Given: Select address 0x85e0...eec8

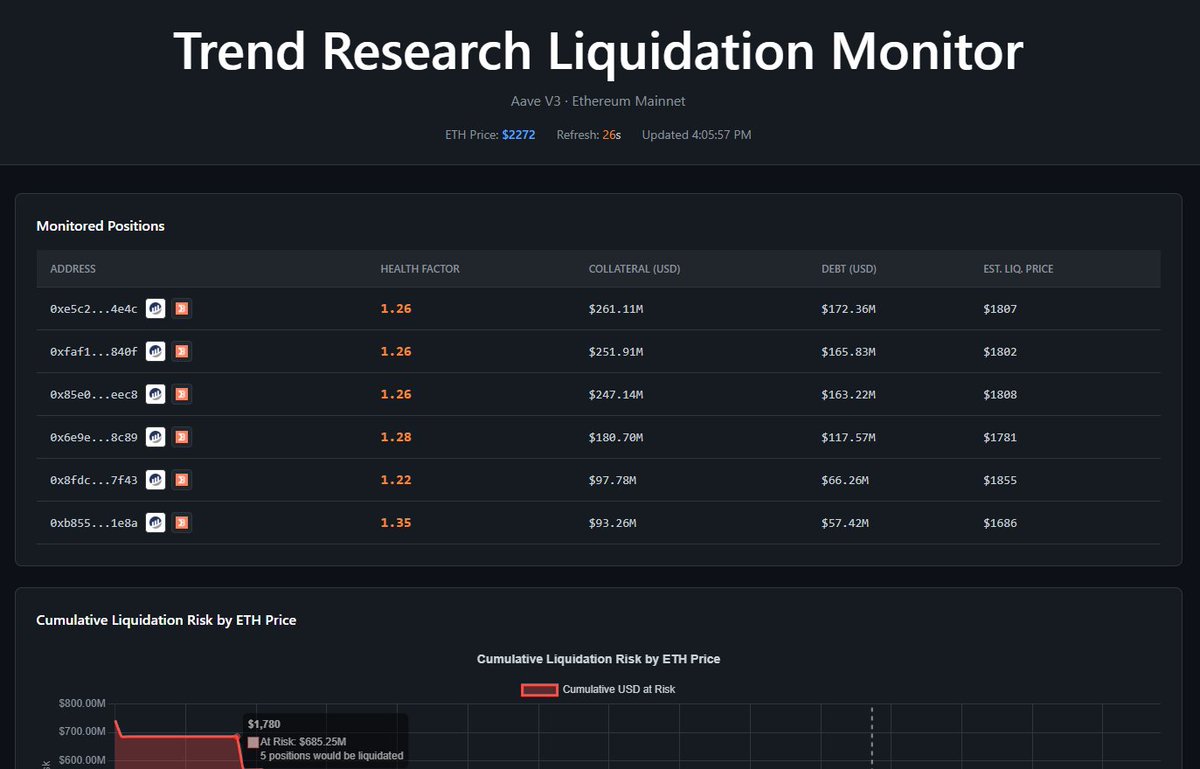Looking at the screenshot, I should tap(94, 395).
